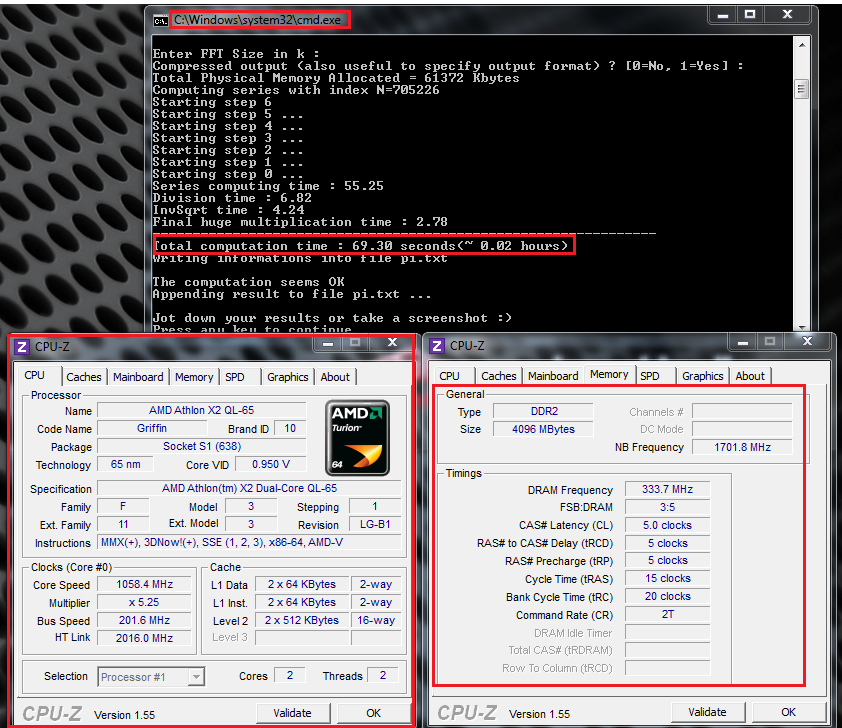Click the Brand ID value '10'
This screenshot has width=842, height=728.
(290, 428)
